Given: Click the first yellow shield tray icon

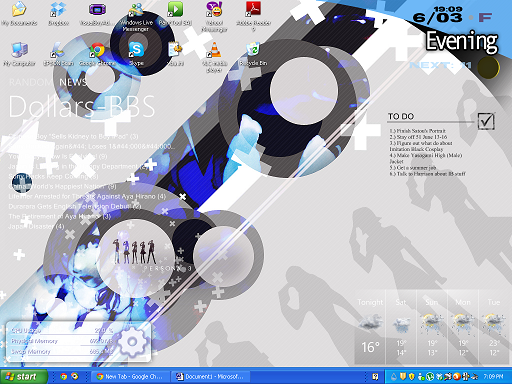Looking at the screenshot, I should [x=403, y=377].
